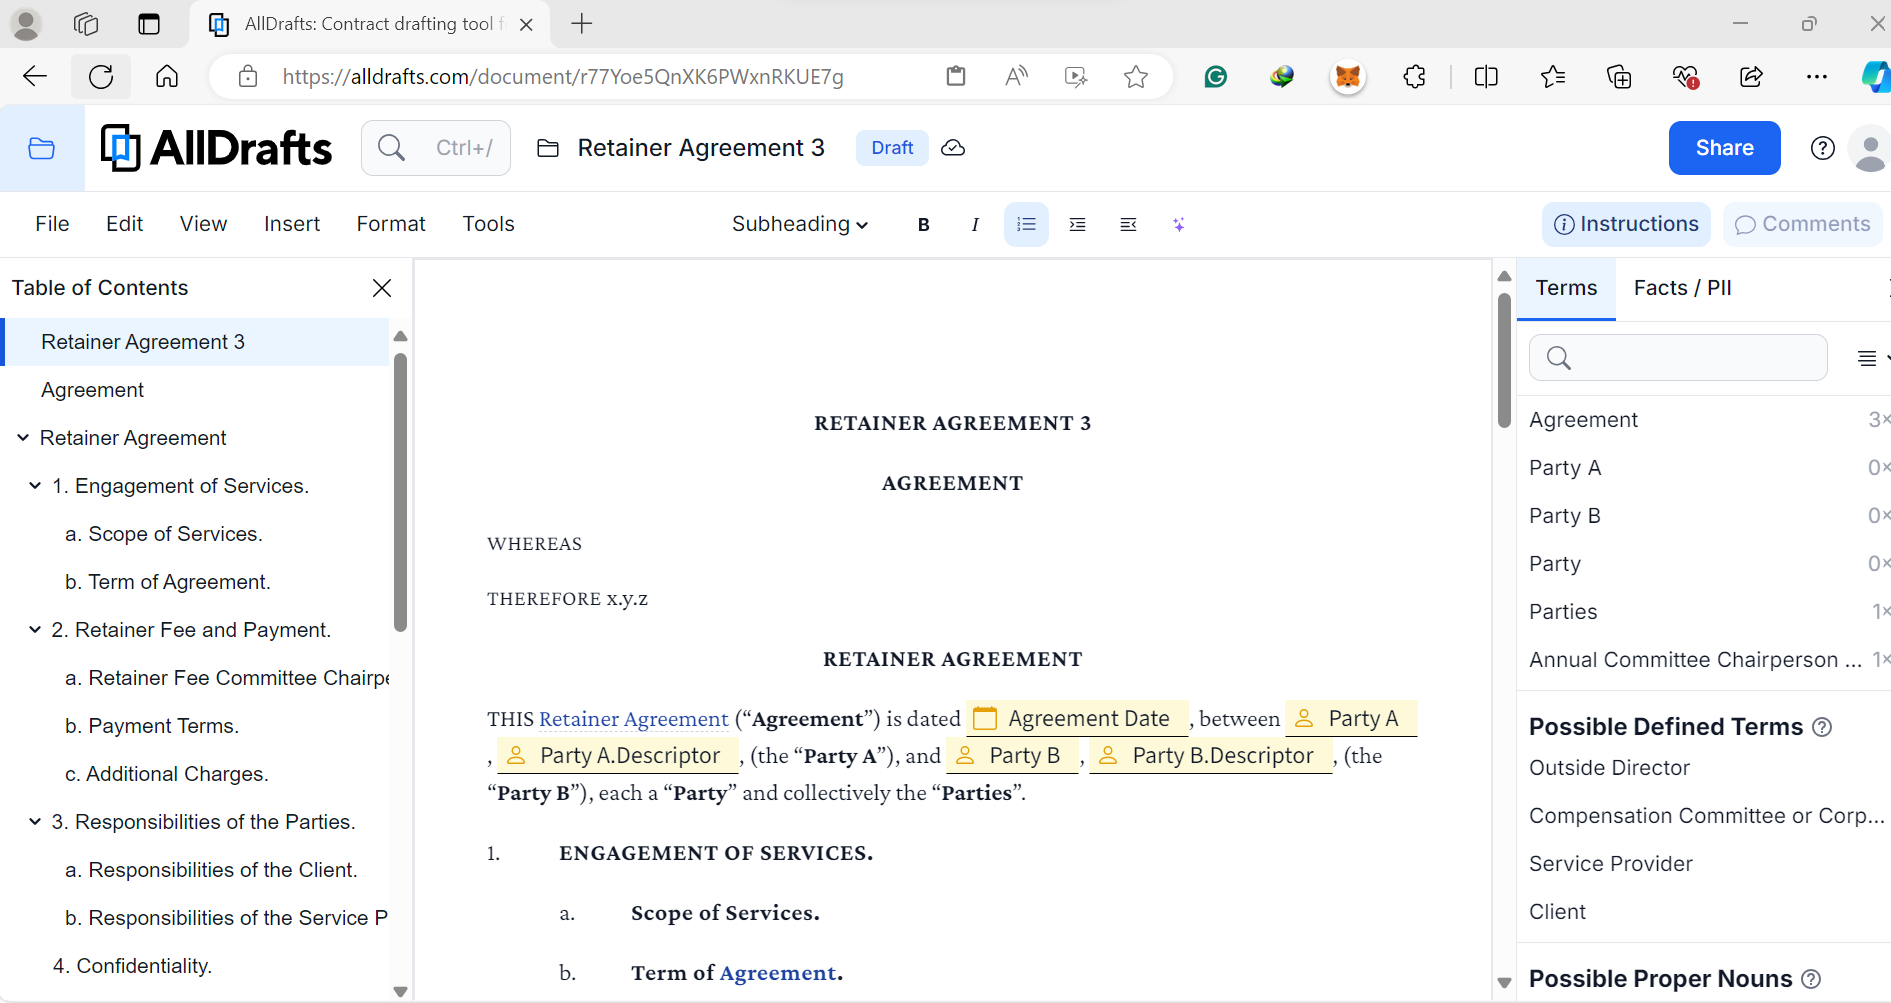Open browser extensions puzzle icon
Screen dimensions: 1891x1003
coord(1414,77)
